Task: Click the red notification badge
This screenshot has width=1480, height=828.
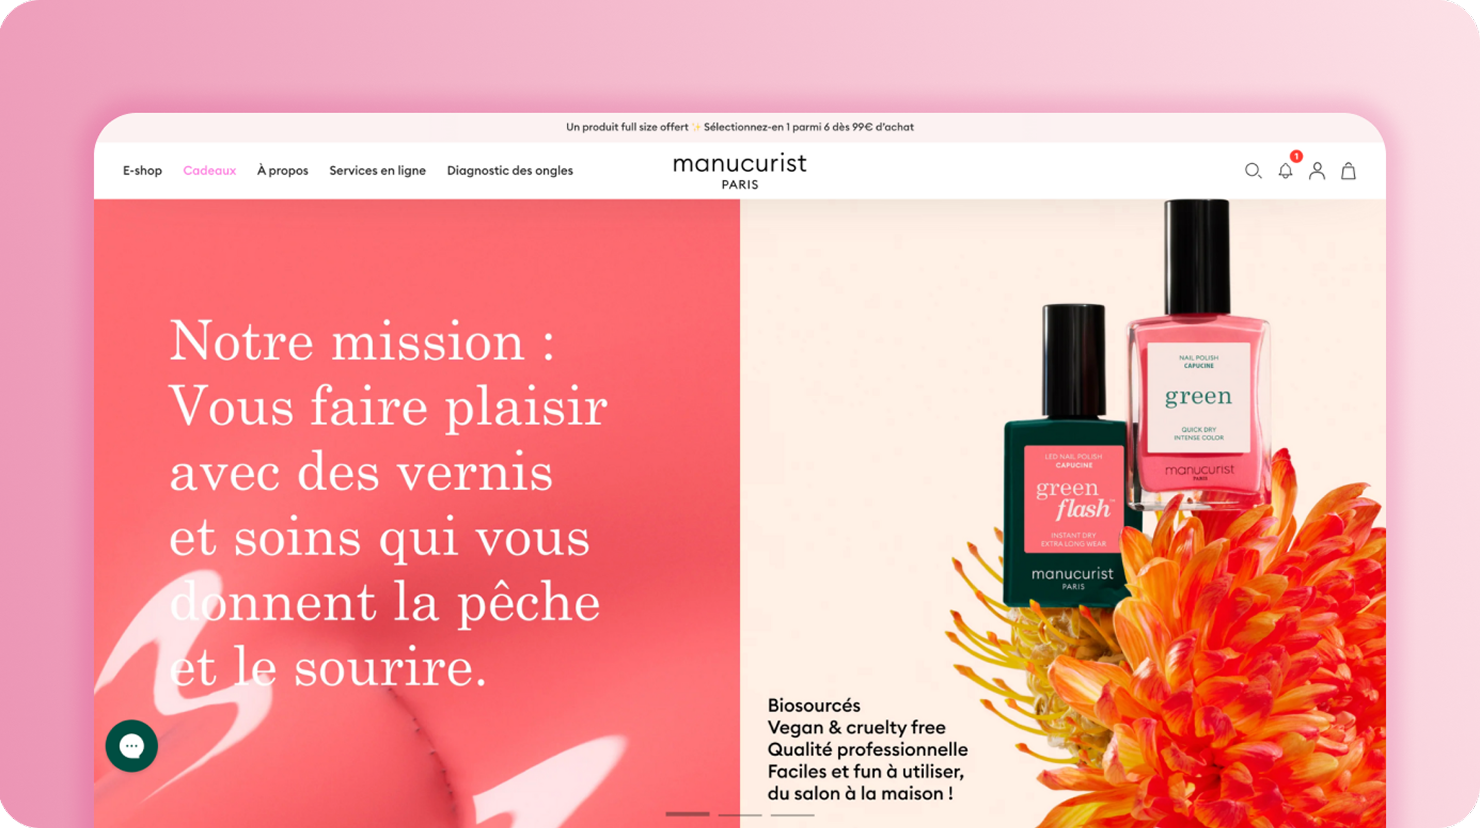Action: tap(1296, 156)
